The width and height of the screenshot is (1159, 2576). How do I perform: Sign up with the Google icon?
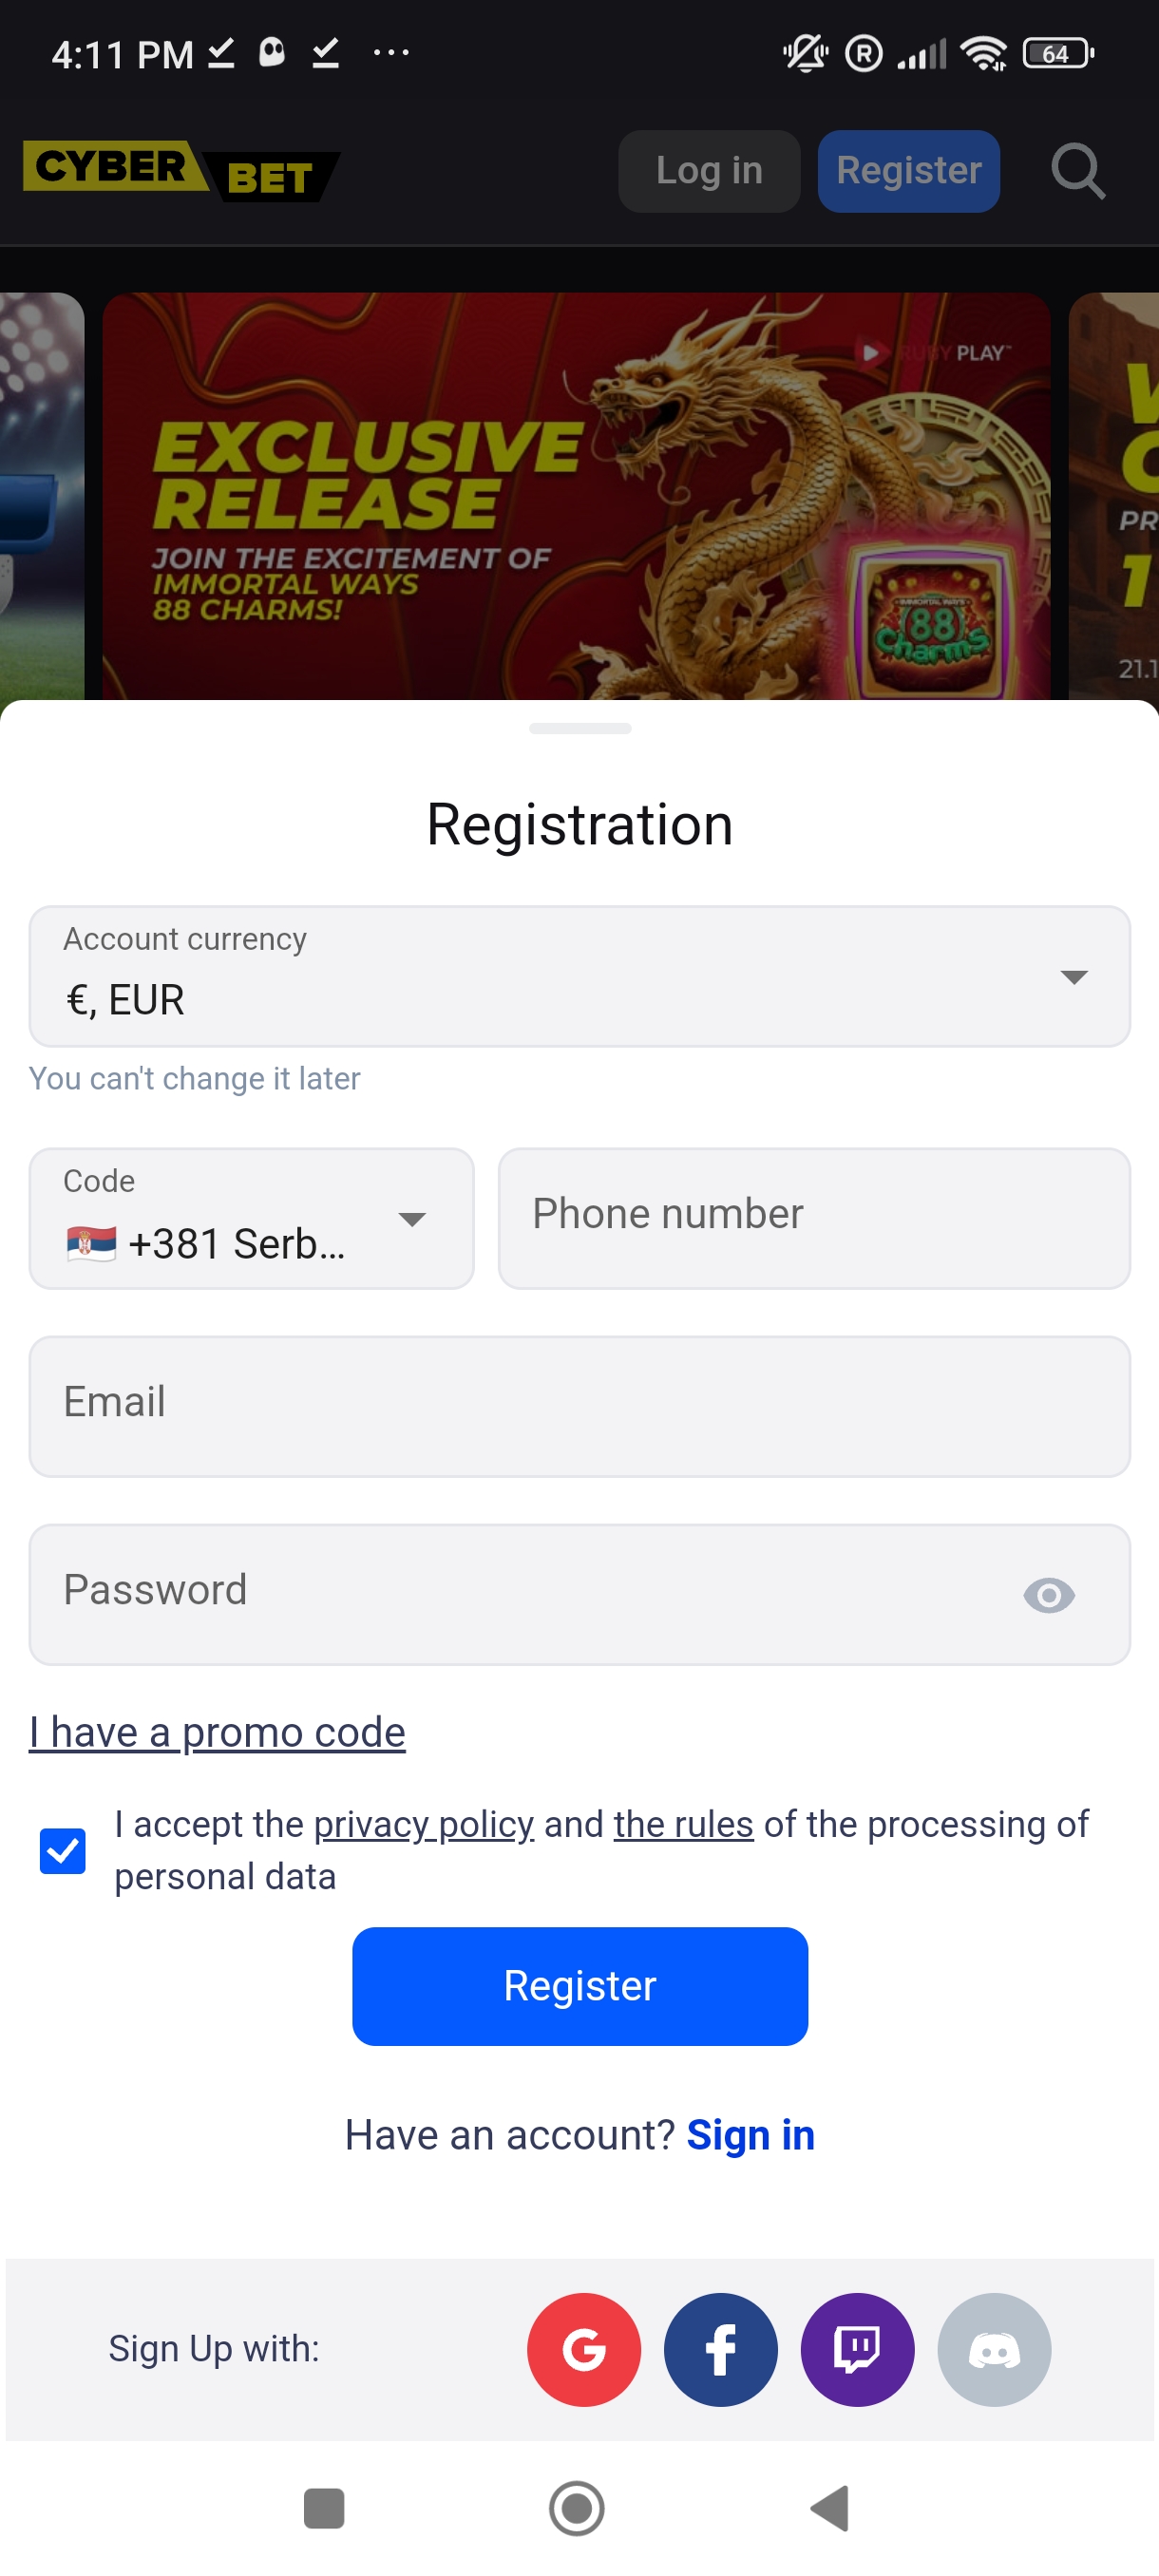tap(583, 2348)
